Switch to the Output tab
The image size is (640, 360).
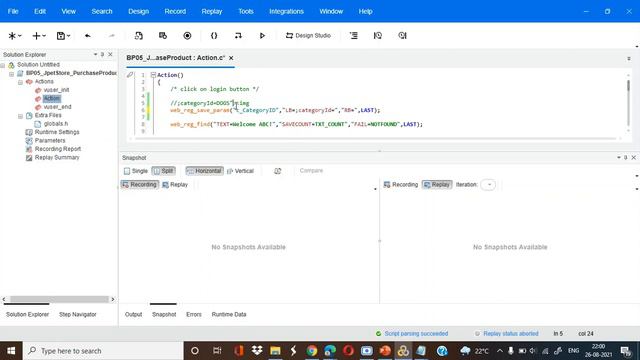coord(133,314)
